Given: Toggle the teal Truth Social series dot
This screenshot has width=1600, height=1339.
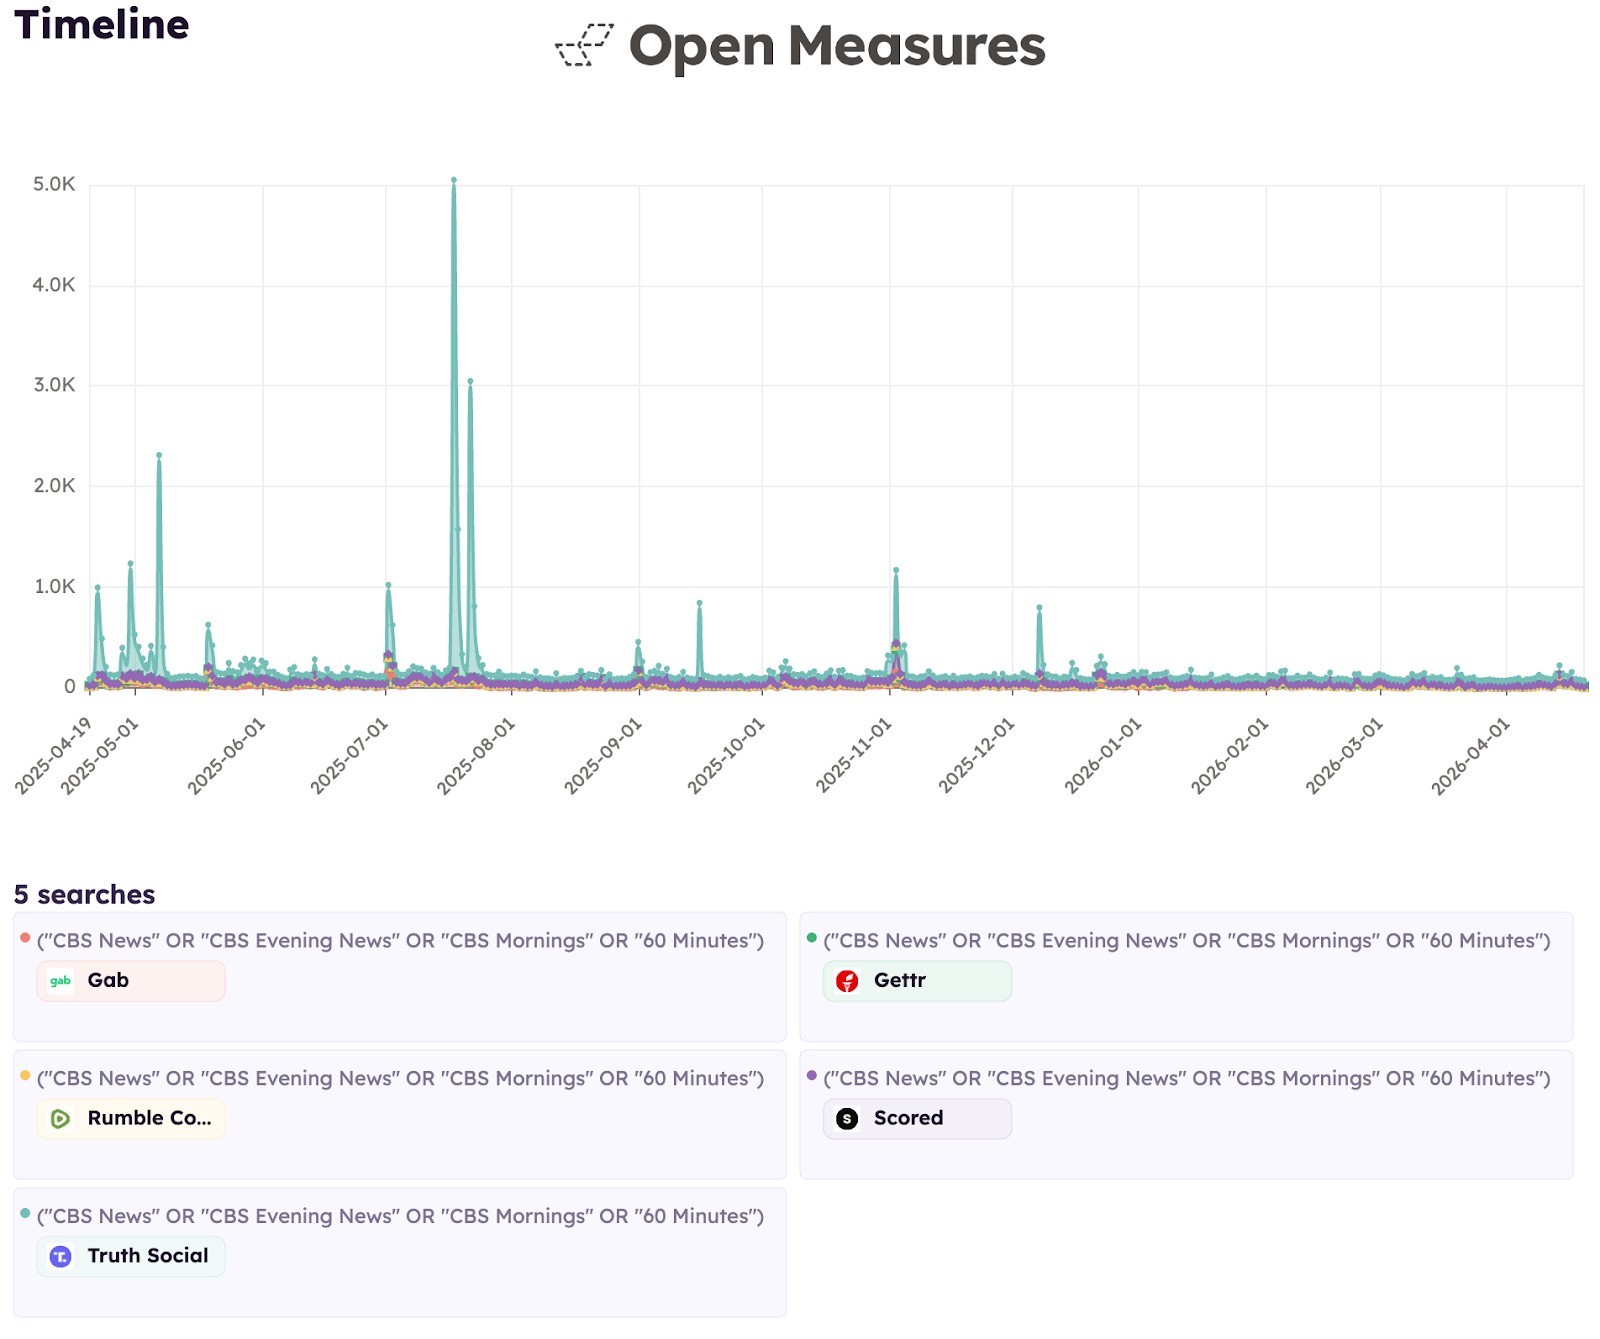Looking at the screenshot, I should coord(23,1212).
